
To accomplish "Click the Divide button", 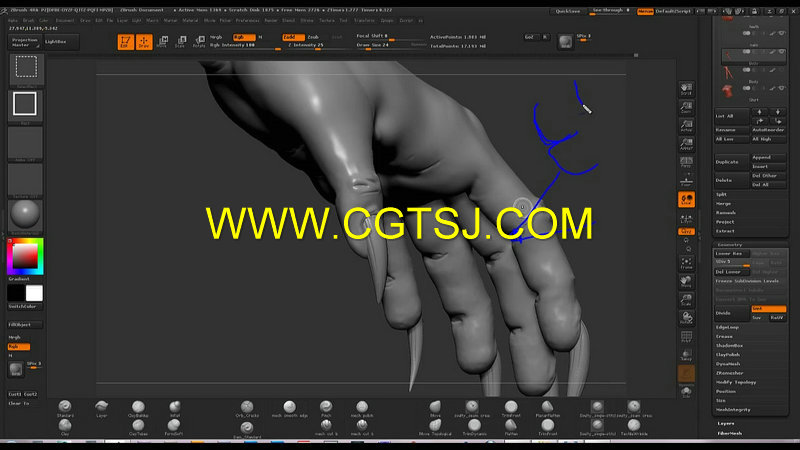I will (732, 313).
